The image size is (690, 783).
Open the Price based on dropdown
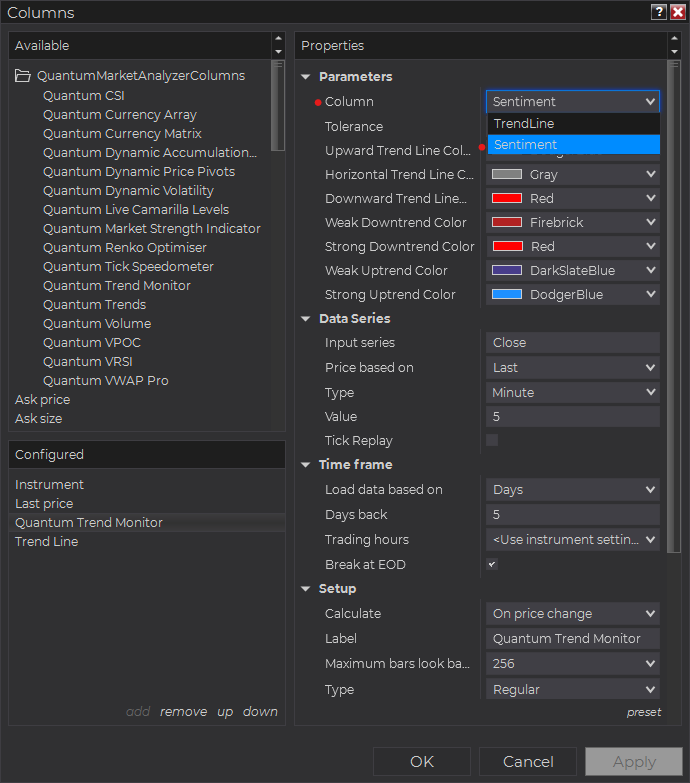point(573,368)
